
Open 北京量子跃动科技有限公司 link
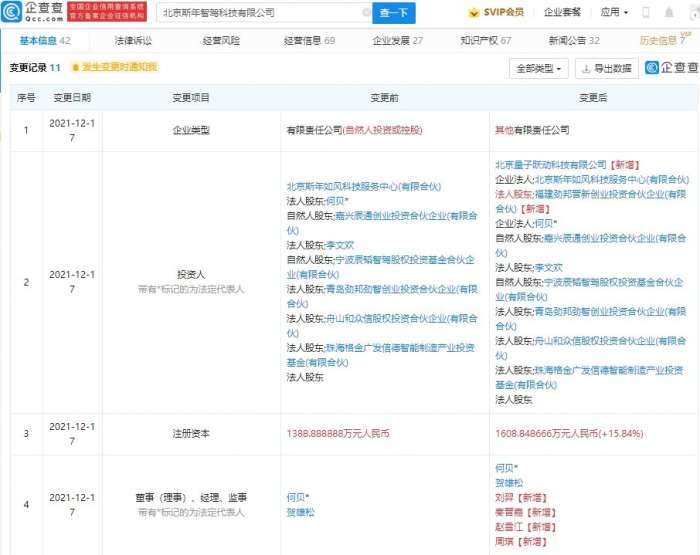[x=551, y=164]
